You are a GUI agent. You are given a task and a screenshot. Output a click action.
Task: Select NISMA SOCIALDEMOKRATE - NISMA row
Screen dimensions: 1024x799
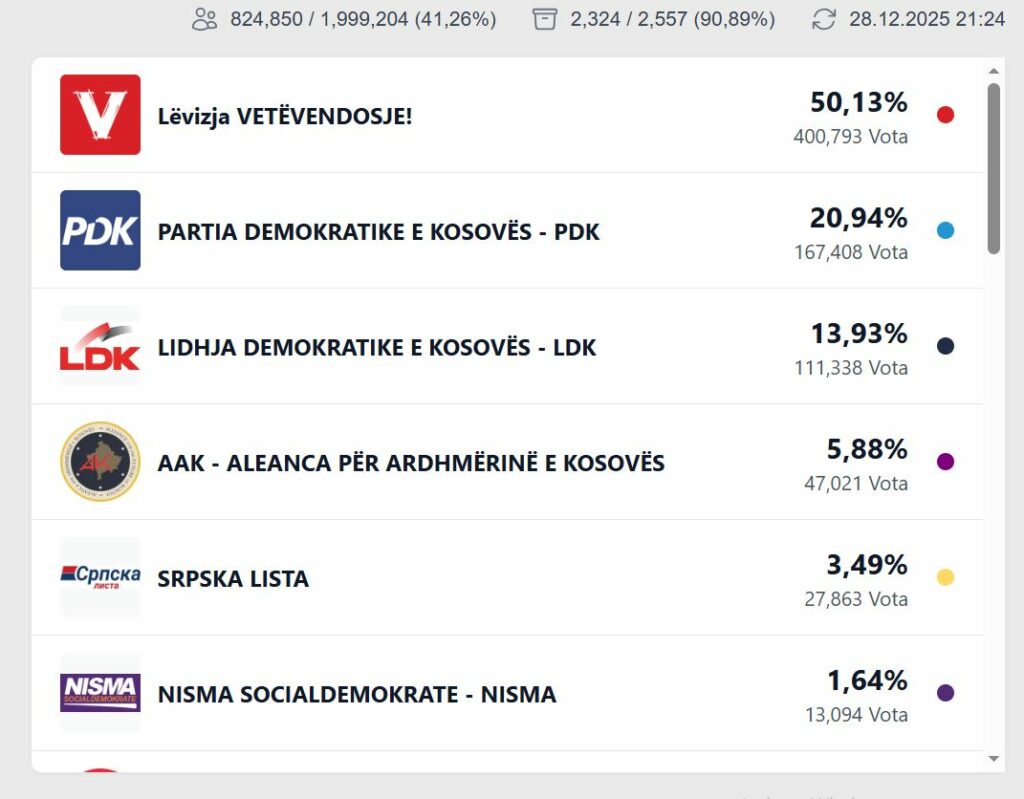click(x=356, y=694)
